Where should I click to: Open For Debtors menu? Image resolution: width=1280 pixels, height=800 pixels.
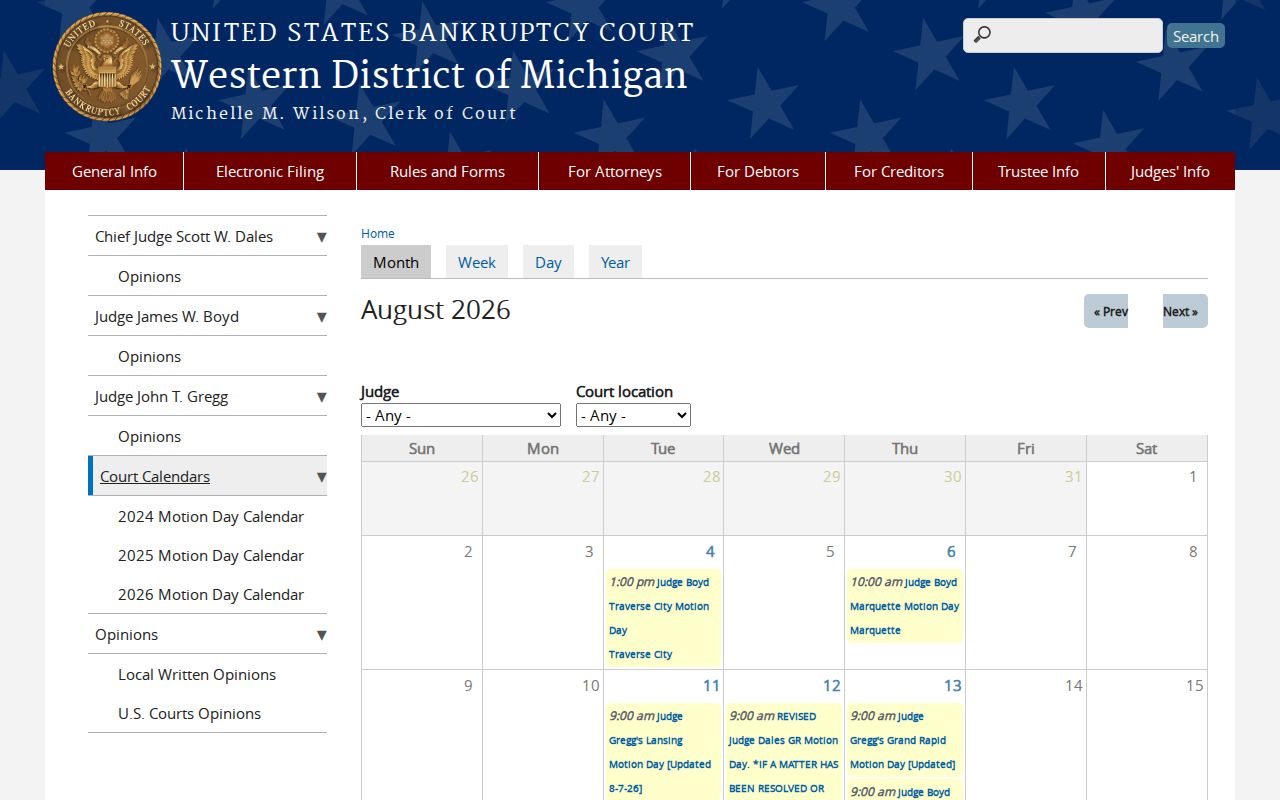(758, 171)
